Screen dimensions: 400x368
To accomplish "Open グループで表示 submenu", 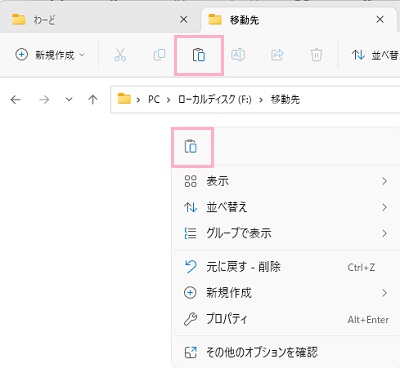I will click(286, 233).
